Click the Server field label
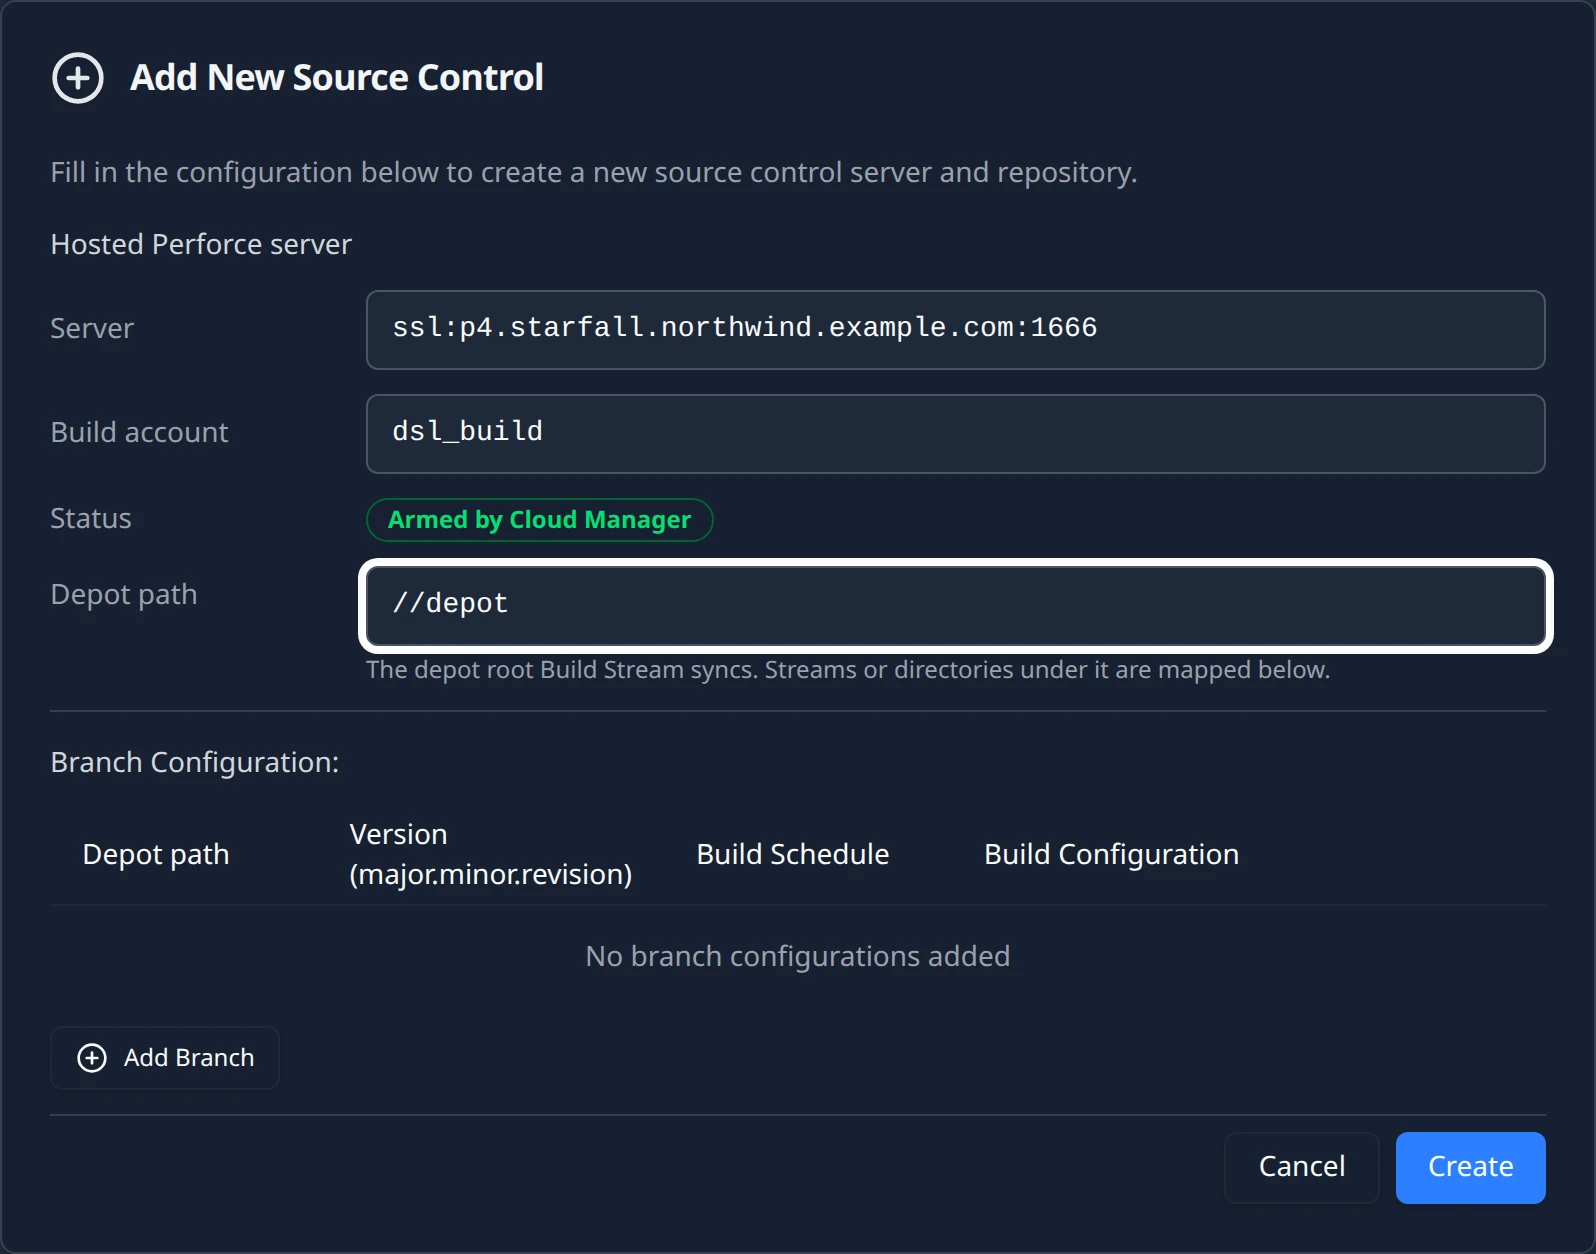Viewport: 1596px width, 1254px height. coord(91,328)
